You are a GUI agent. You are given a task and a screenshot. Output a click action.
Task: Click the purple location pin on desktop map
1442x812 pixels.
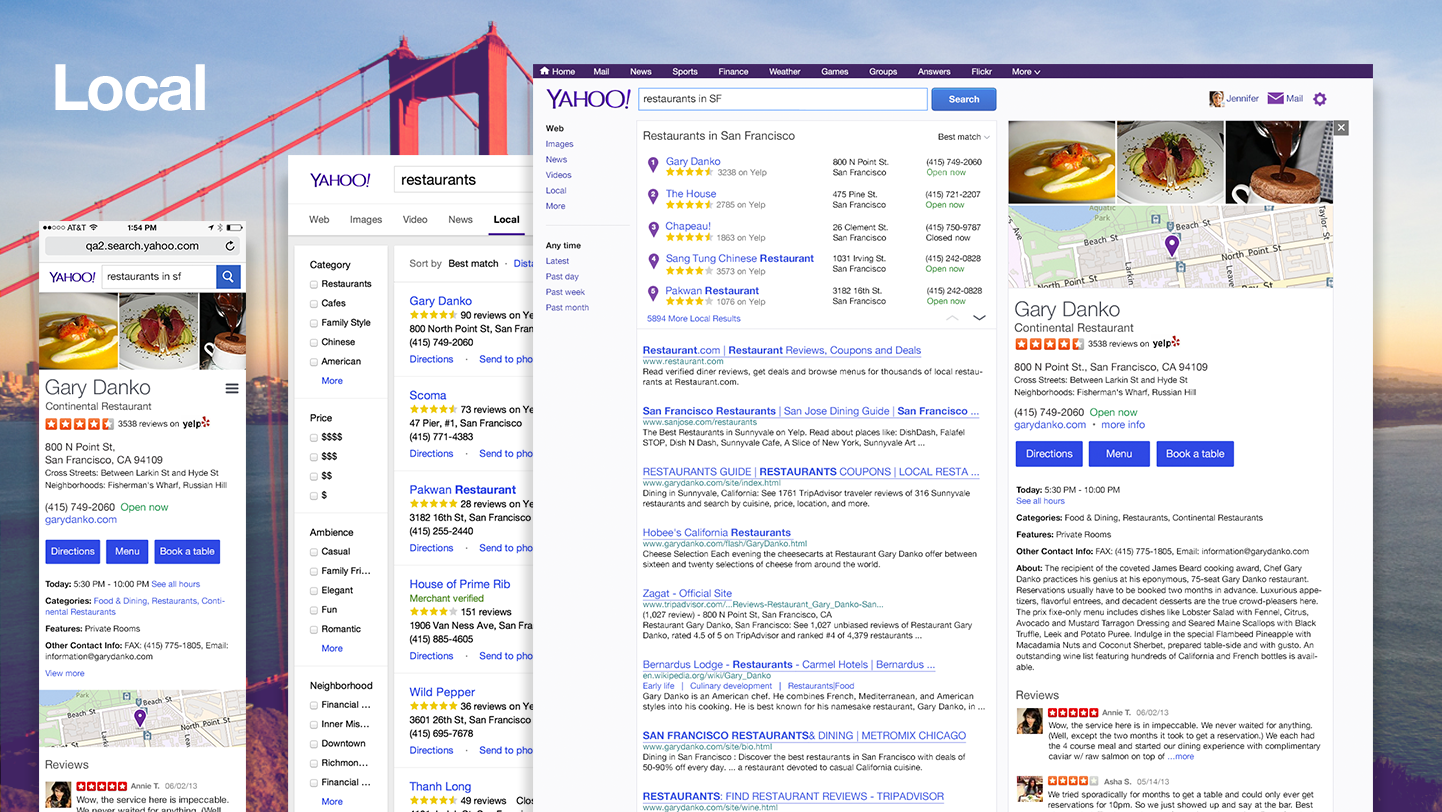(1171, 245)
